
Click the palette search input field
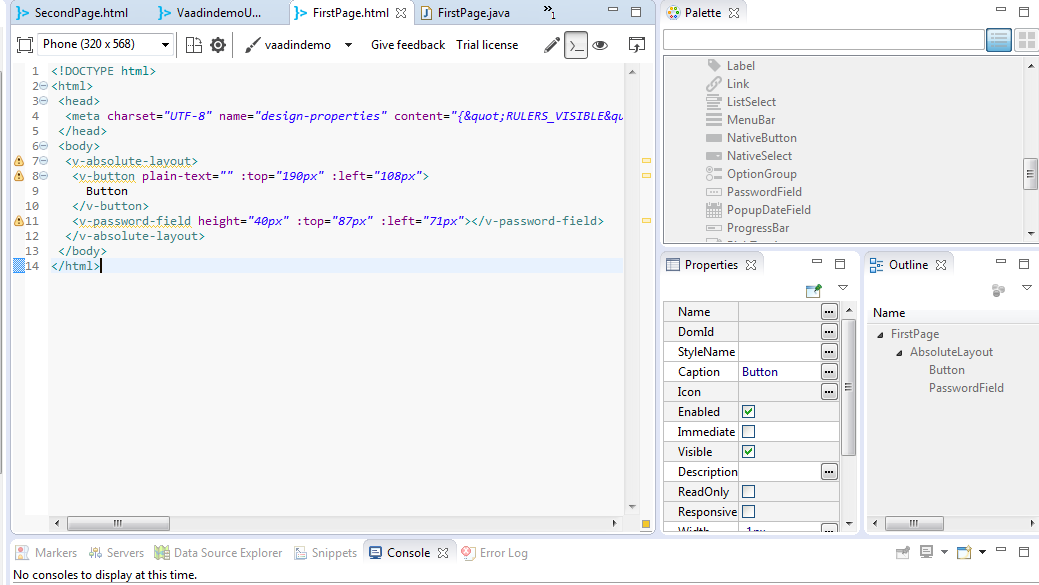point(823,40)
